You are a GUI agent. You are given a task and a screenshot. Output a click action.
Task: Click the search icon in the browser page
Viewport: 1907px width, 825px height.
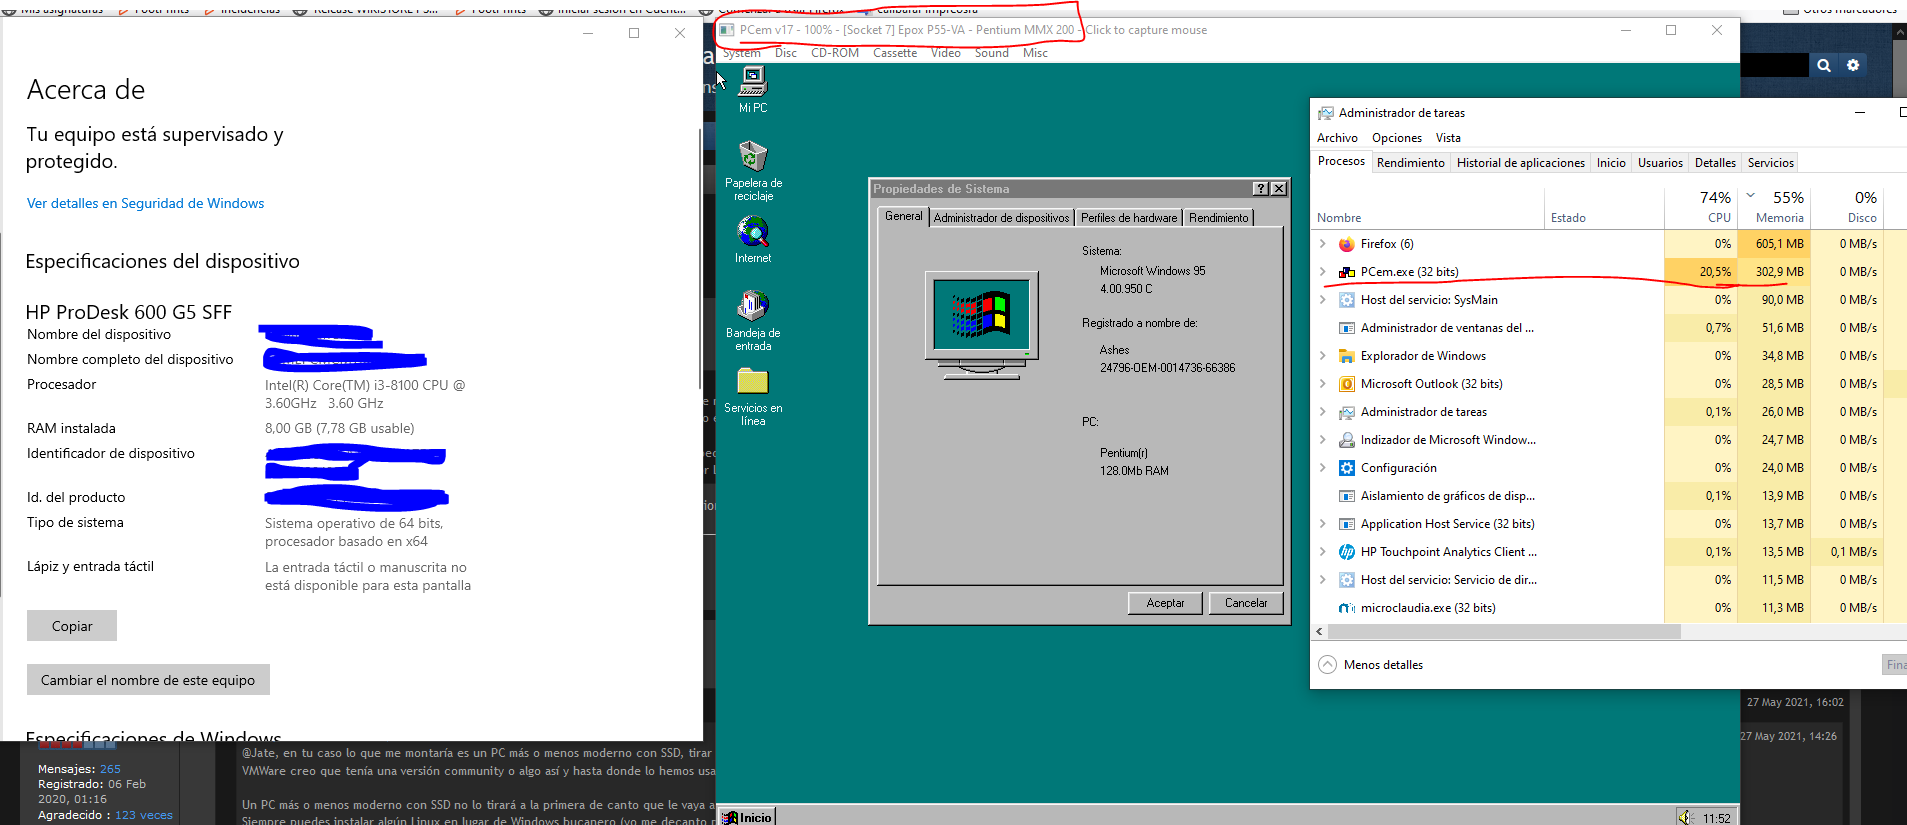pyautogui.click(x=1824, y=65)
